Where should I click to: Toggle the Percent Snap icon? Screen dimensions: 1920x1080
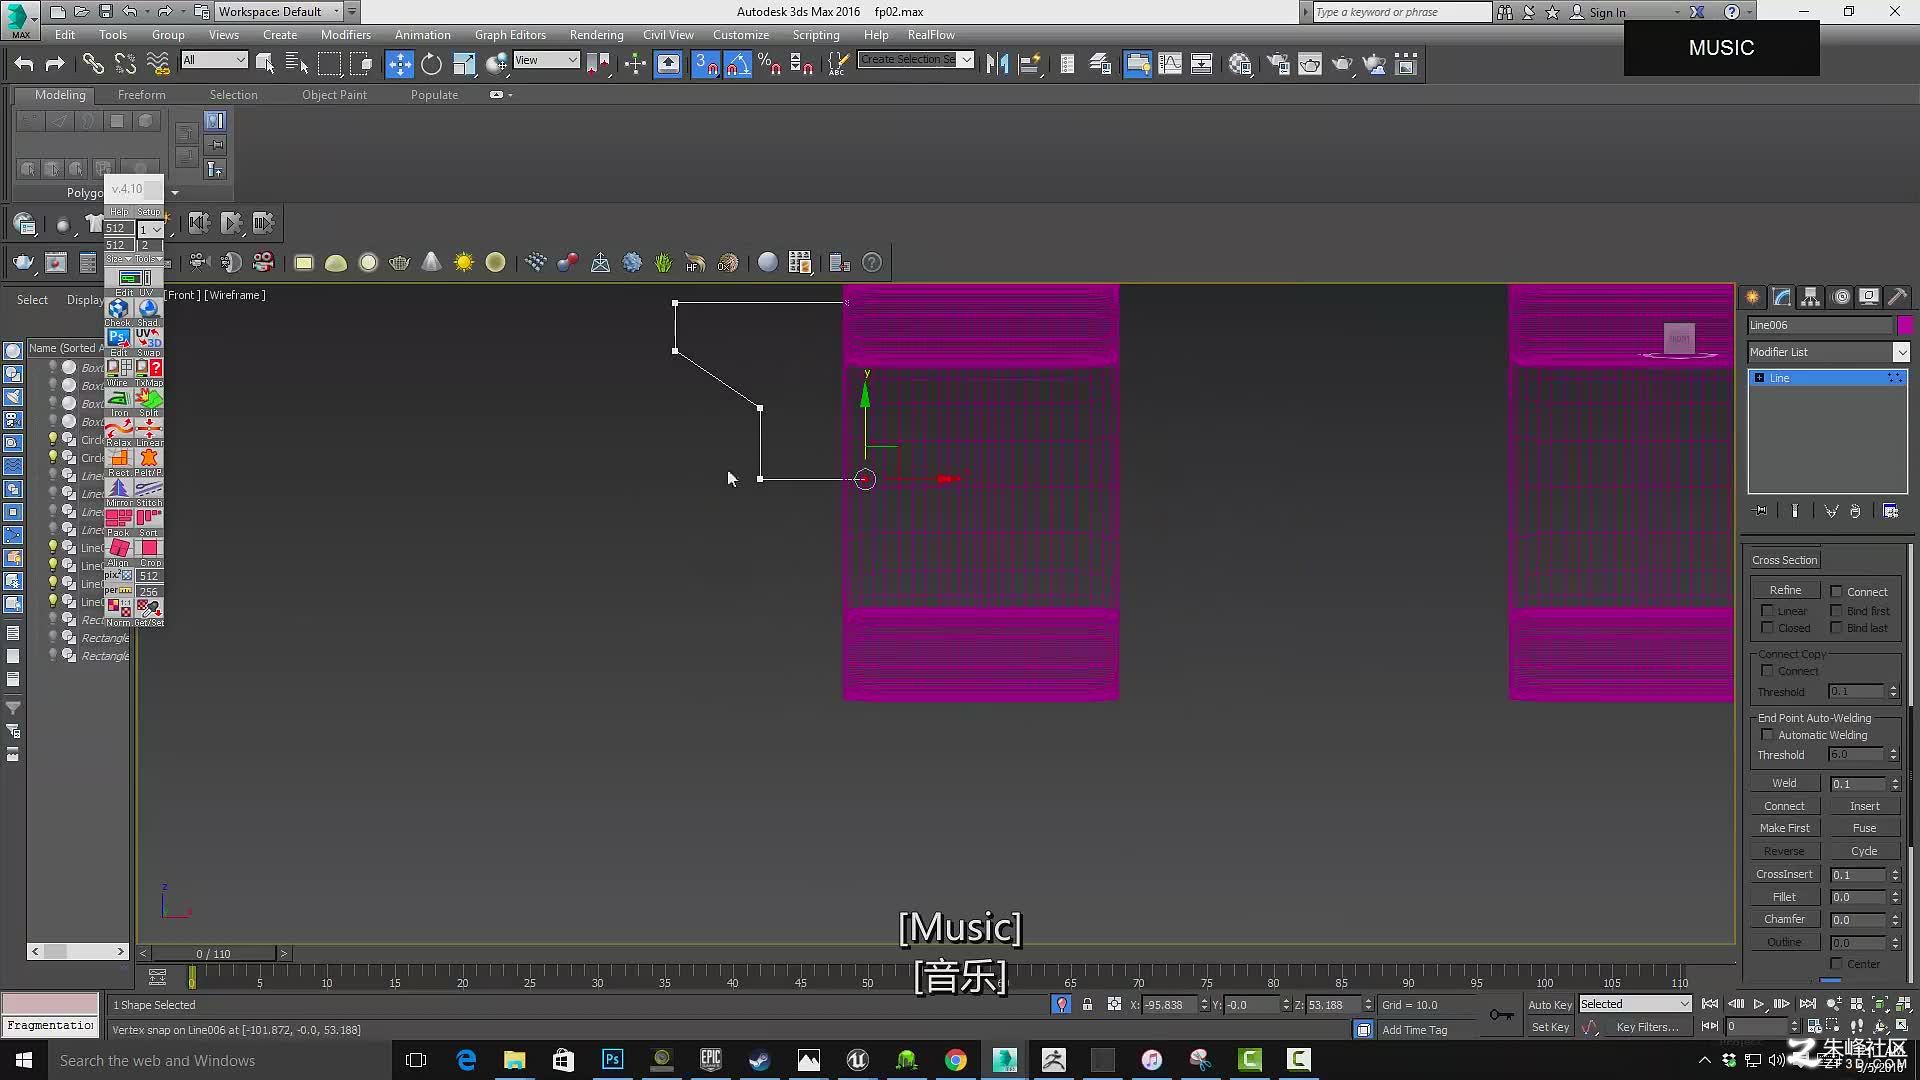[x=769, y=64]
